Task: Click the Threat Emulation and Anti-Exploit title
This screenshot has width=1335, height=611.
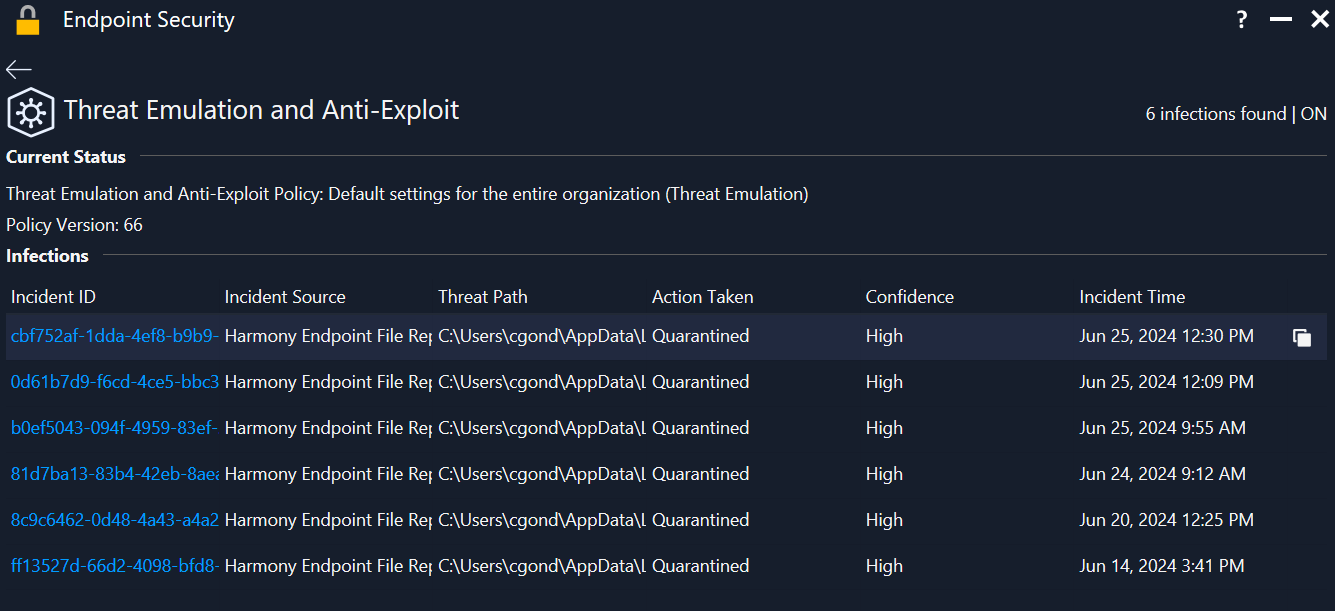Action: [x=262, y=110]
